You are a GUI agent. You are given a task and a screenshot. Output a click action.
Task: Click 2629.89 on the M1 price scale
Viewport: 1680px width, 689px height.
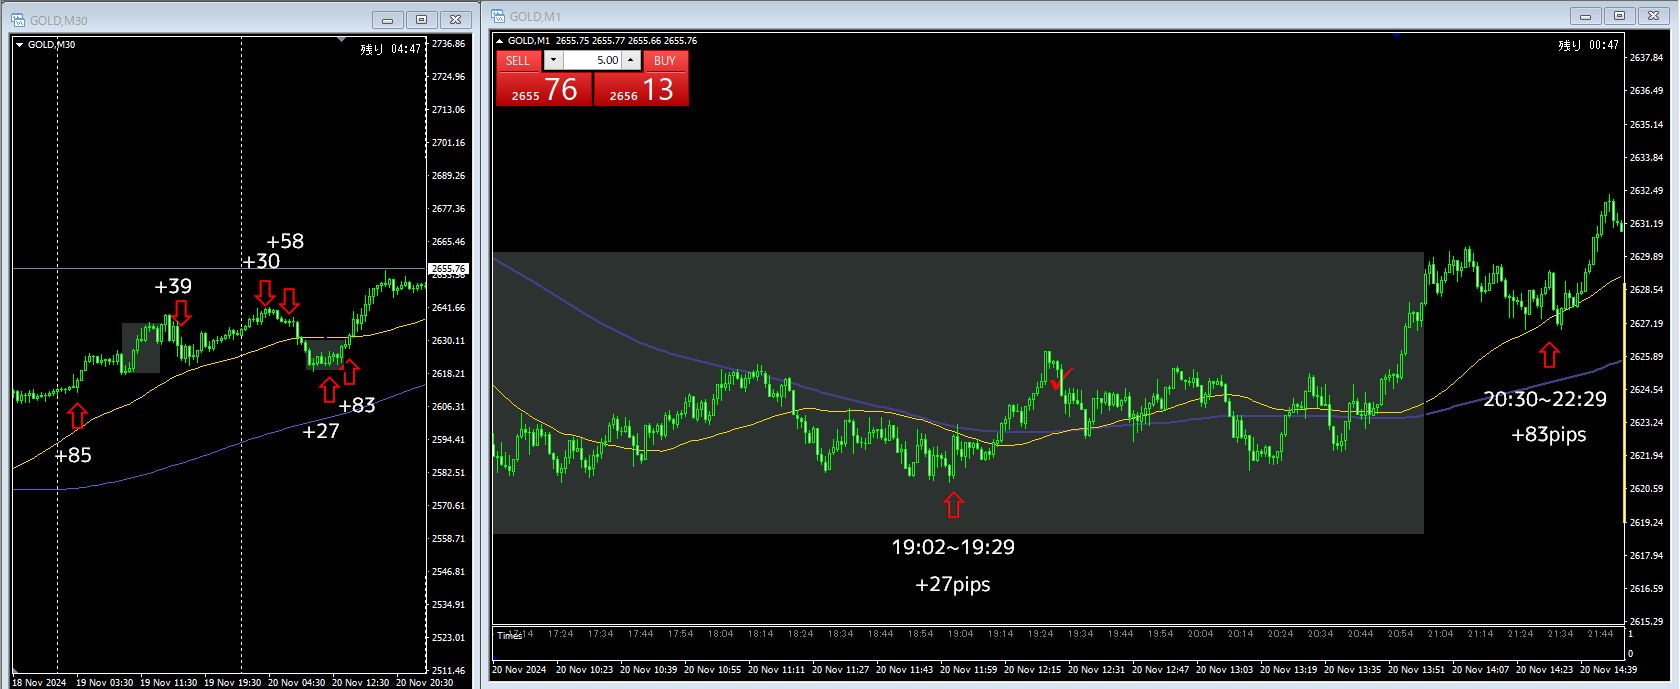pos(1646,257)
